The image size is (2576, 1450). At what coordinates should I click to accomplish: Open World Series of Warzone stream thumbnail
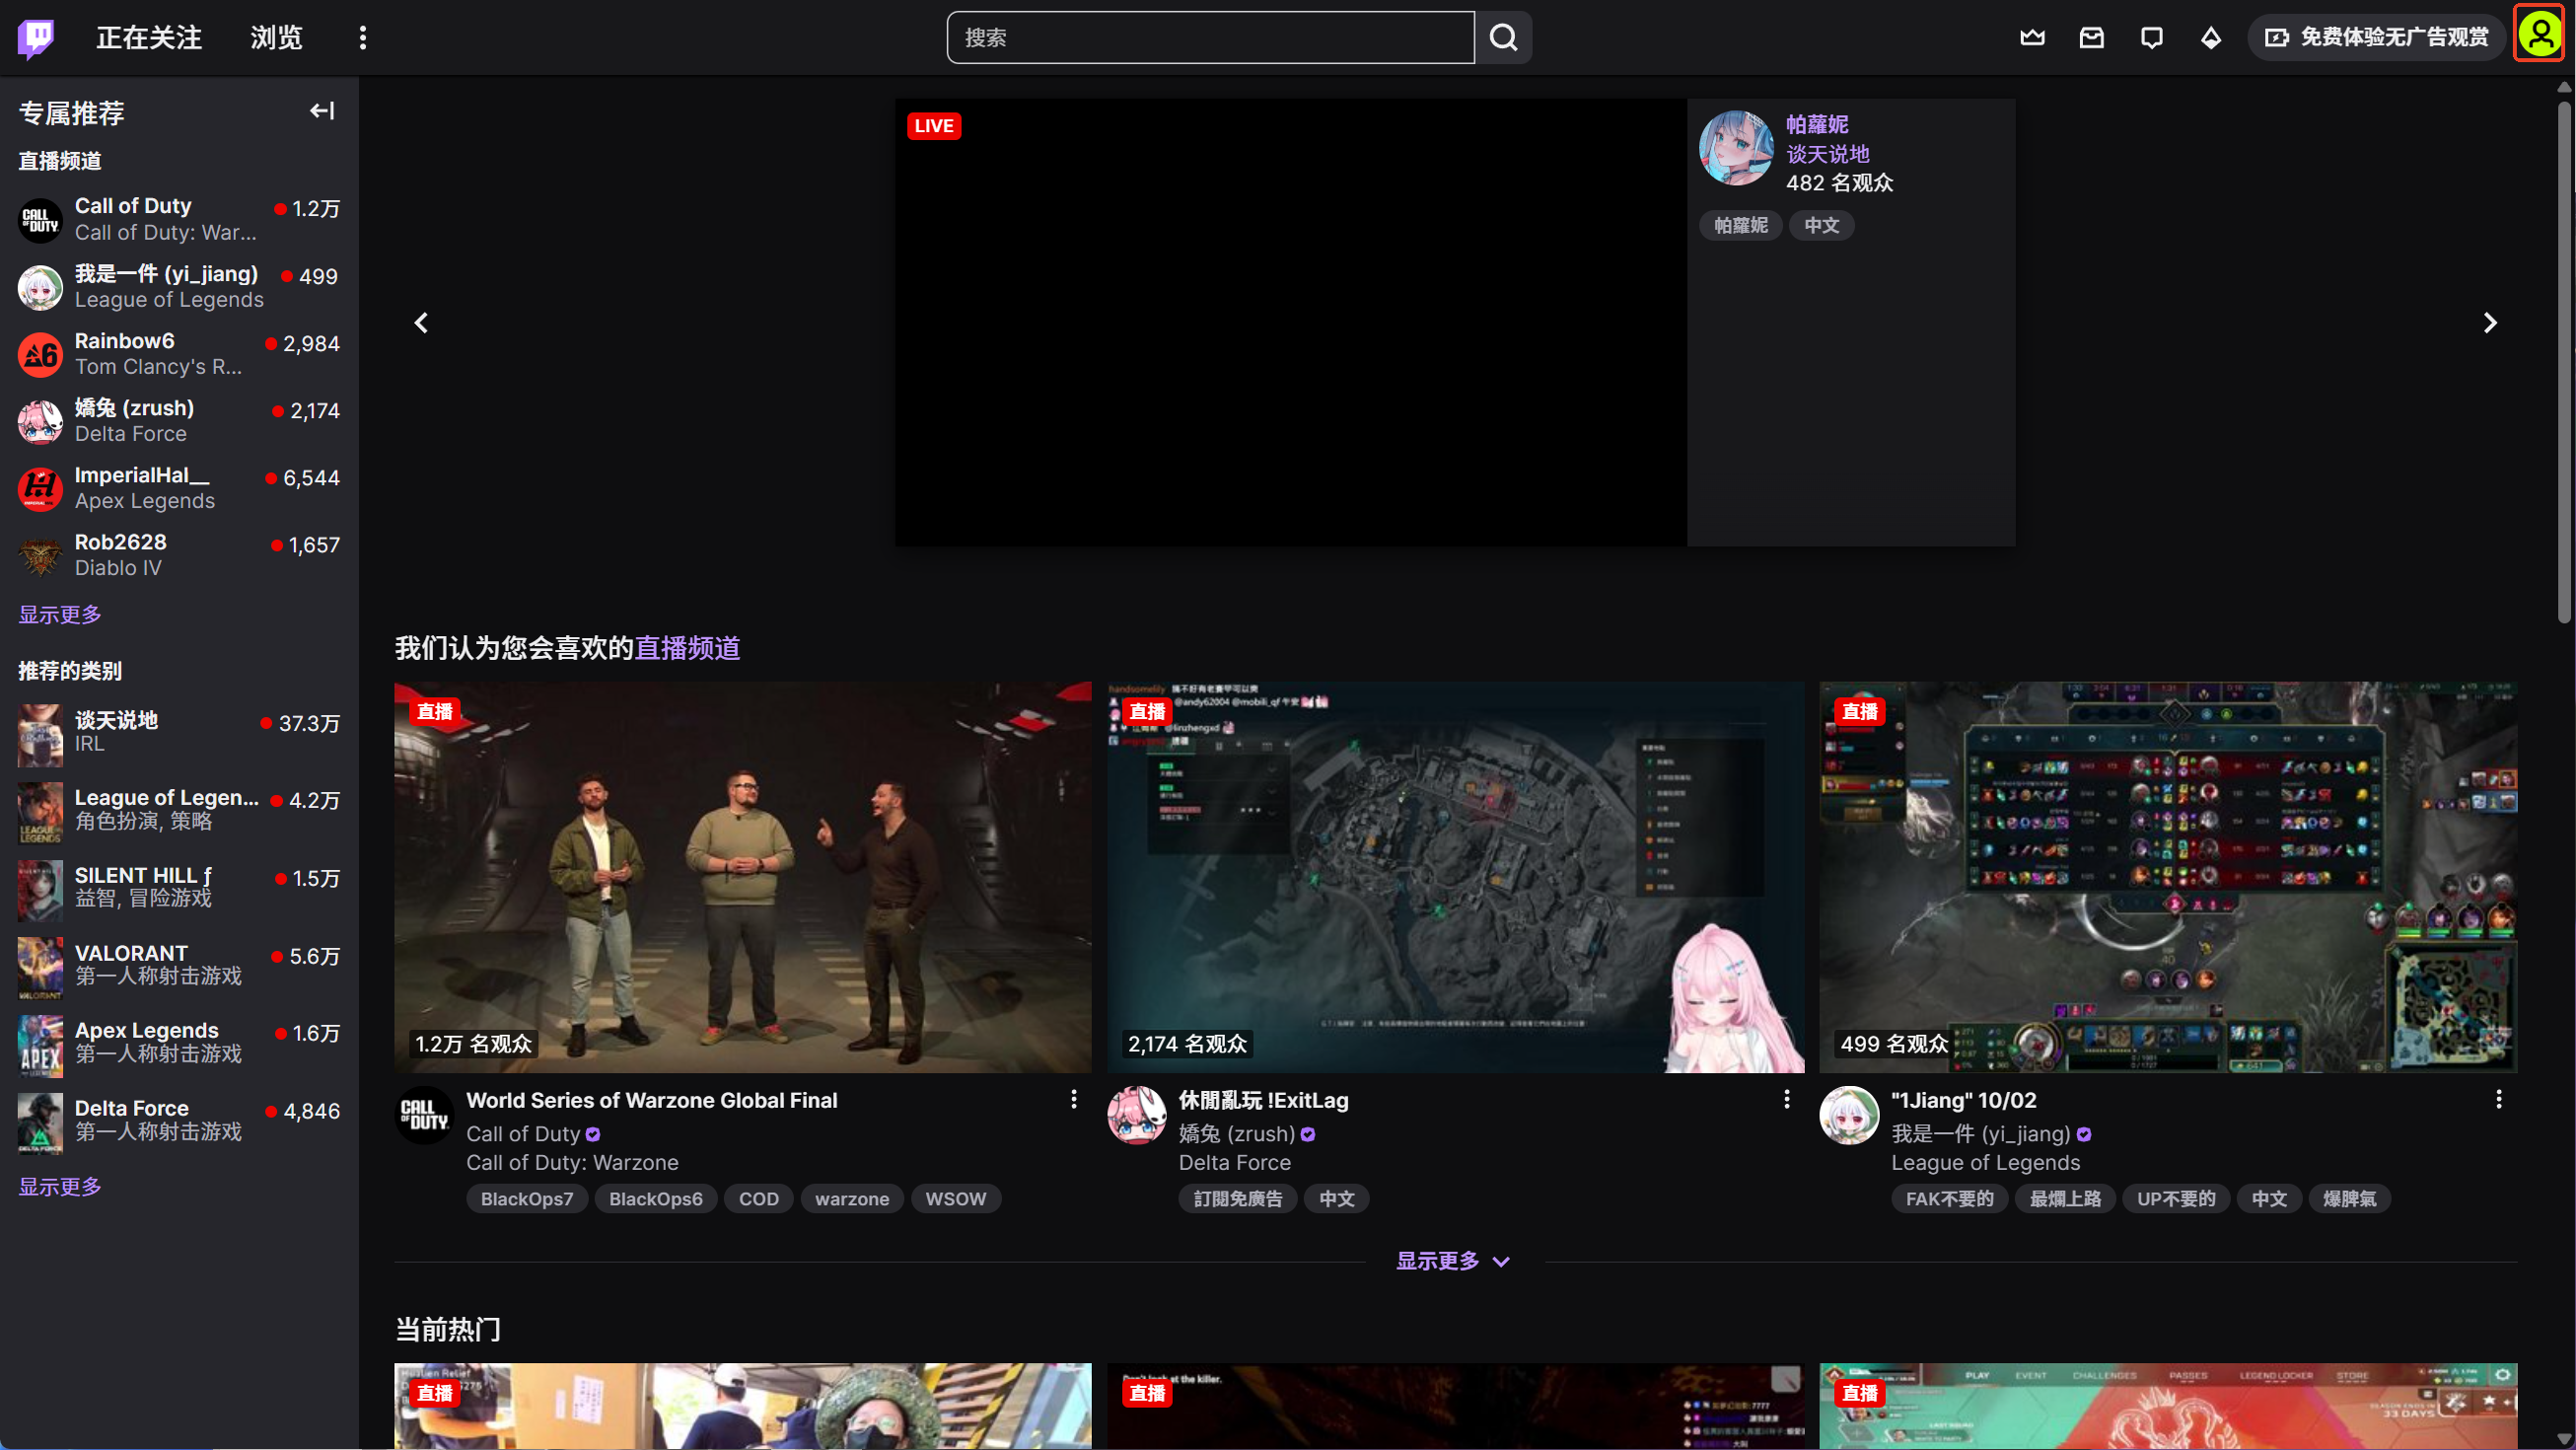click(742, 877)
